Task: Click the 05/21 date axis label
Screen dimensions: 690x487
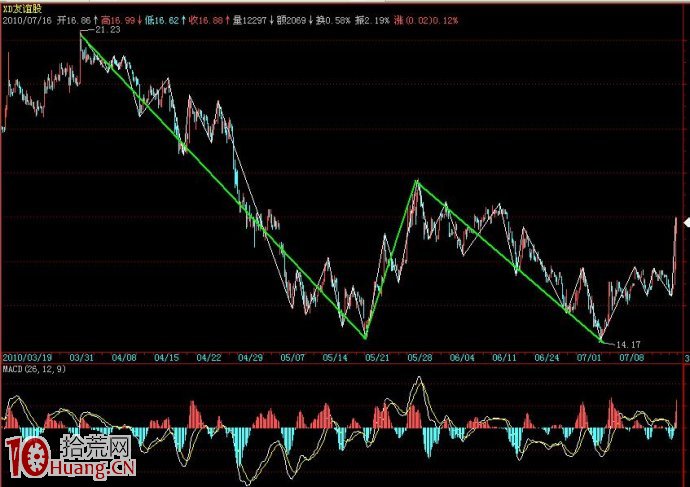Action: 377,358
